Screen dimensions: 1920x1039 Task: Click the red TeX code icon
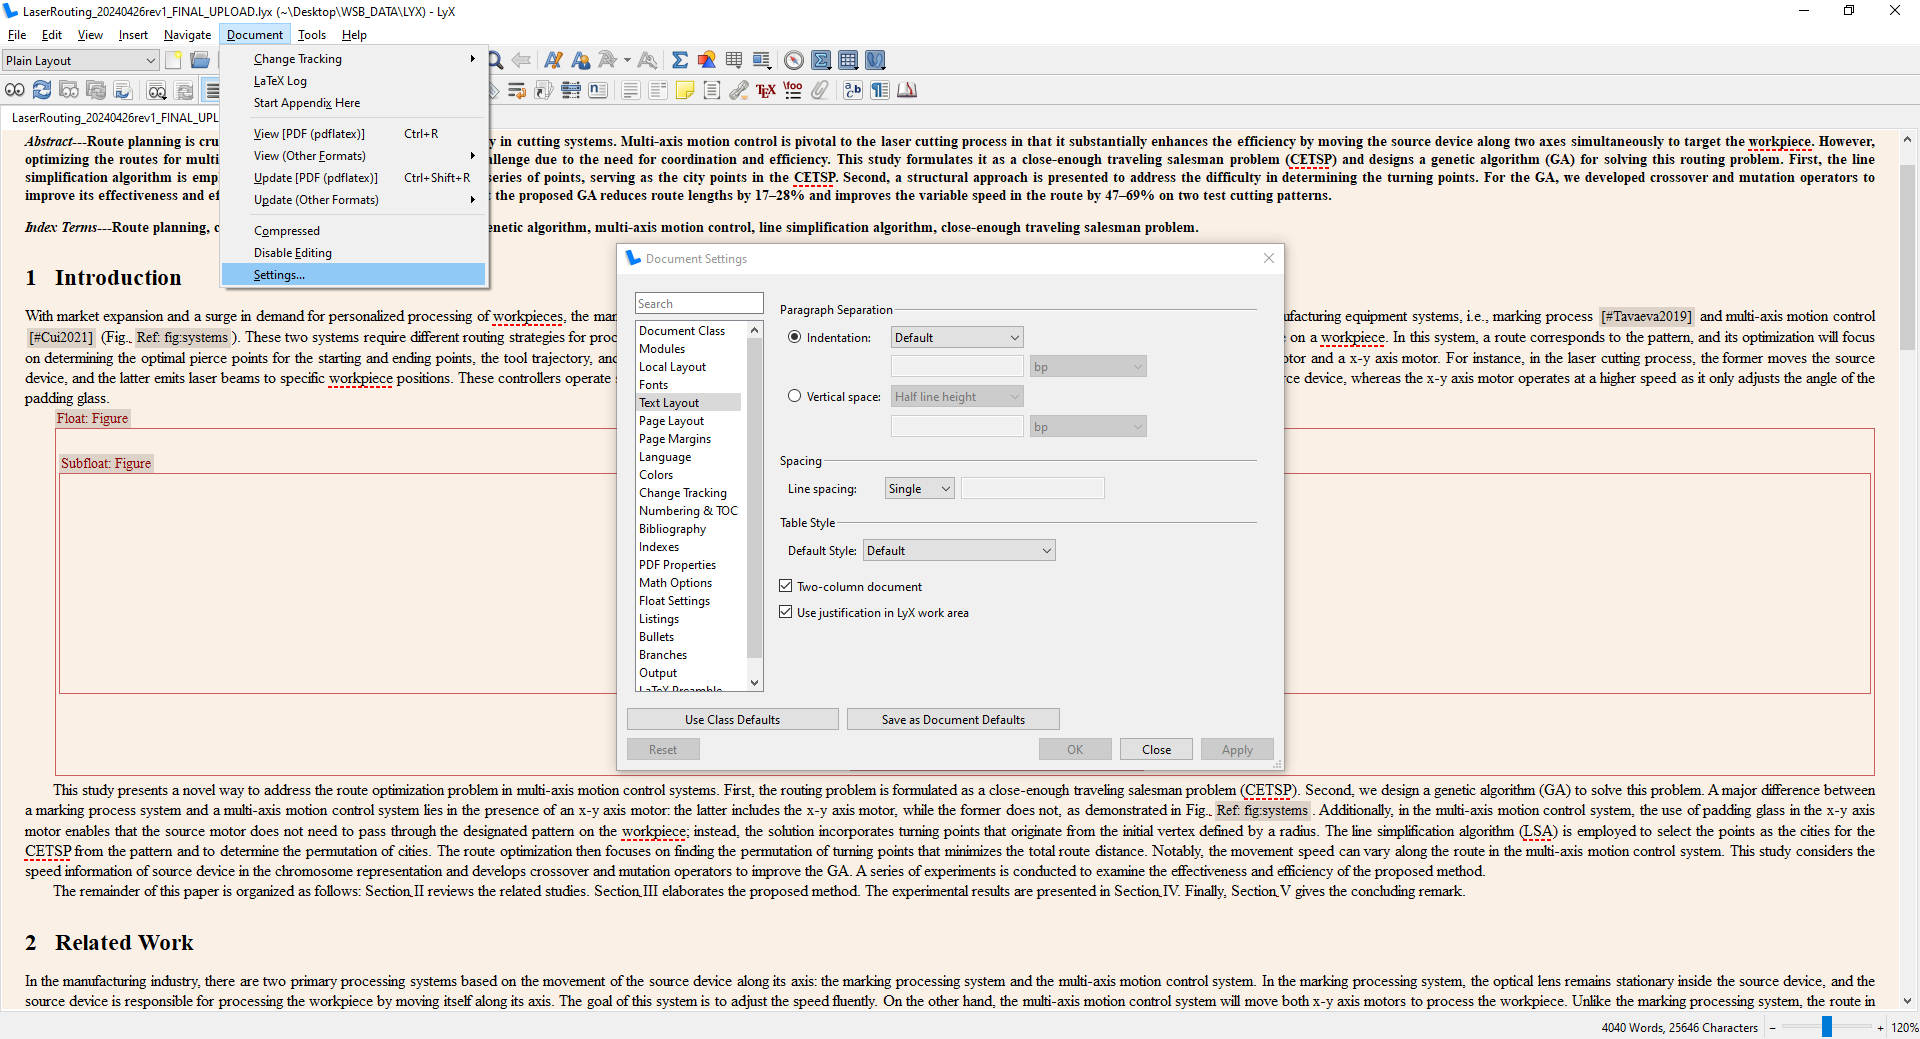[x=766, y=90]
